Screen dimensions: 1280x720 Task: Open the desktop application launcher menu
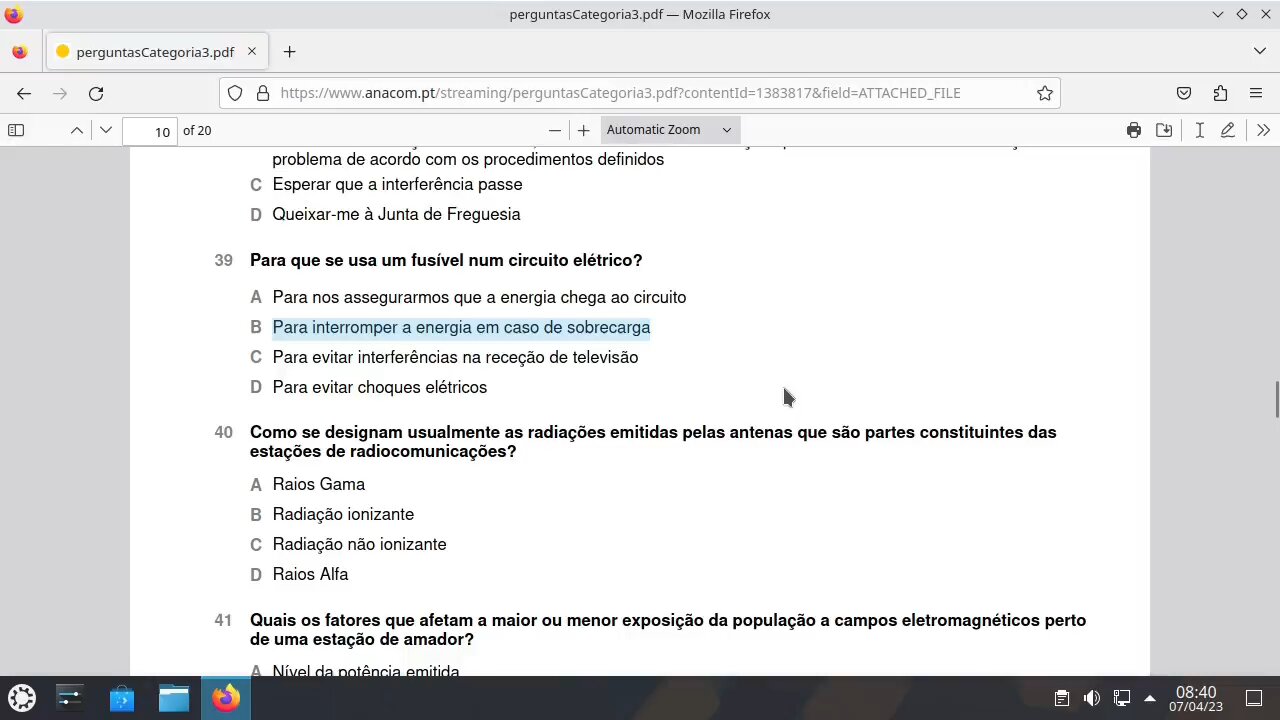coord(22,697)
